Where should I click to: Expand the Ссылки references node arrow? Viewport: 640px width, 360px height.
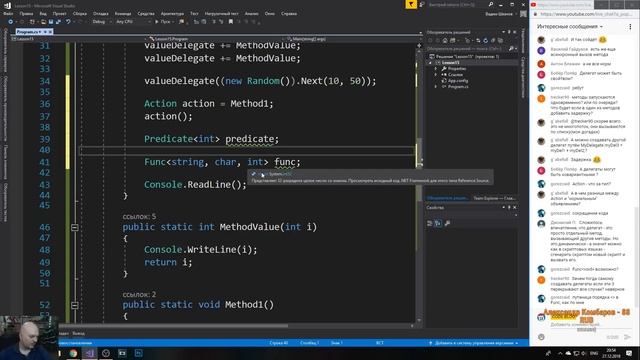point(436,75)
